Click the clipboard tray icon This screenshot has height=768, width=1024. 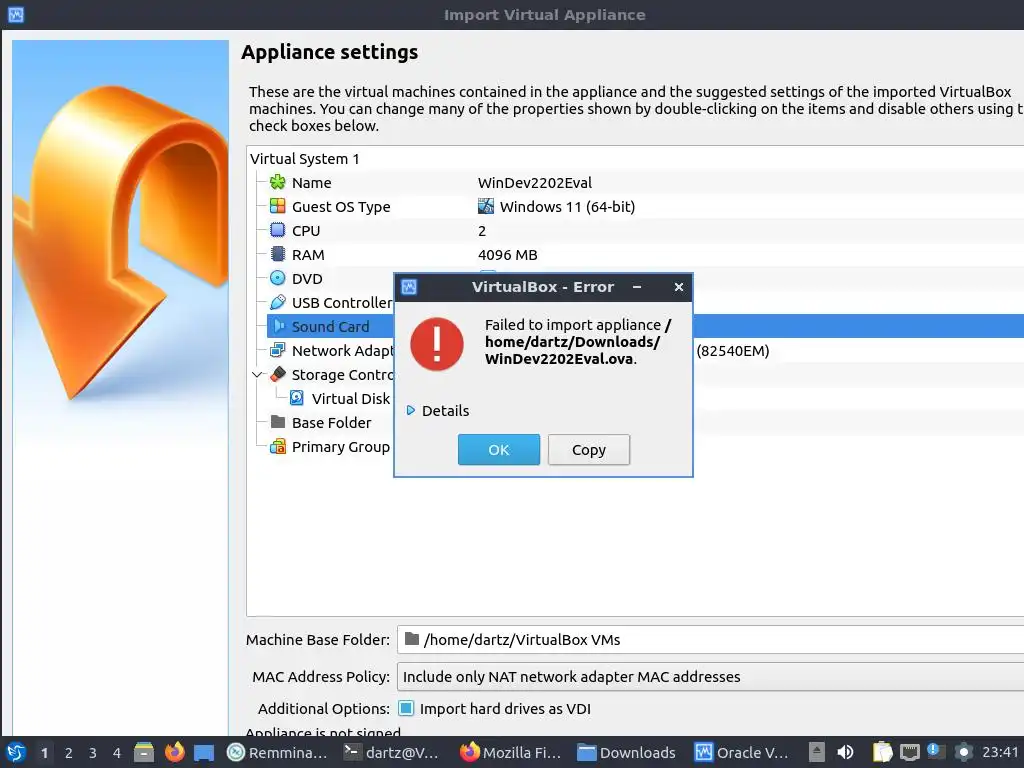pos(882,752)
